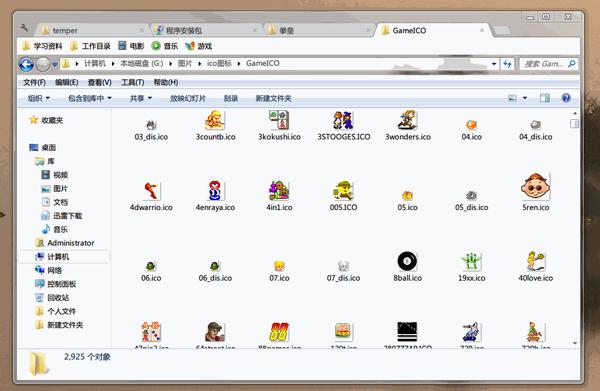Click the arrow after 计算机 in path
The height and width of the screenshot is (391, 600).
tap(113, 64)
